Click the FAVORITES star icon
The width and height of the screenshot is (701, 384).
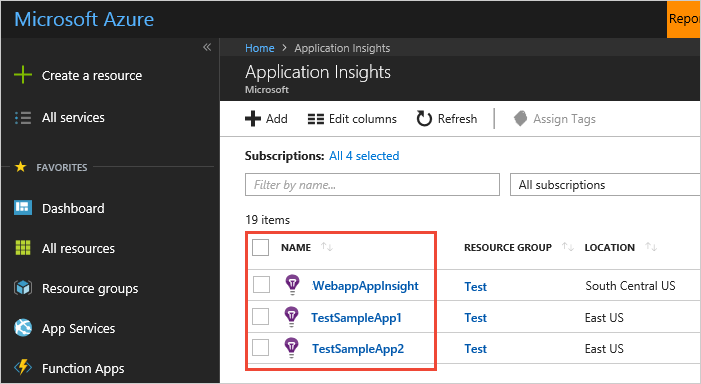point(21,167)
